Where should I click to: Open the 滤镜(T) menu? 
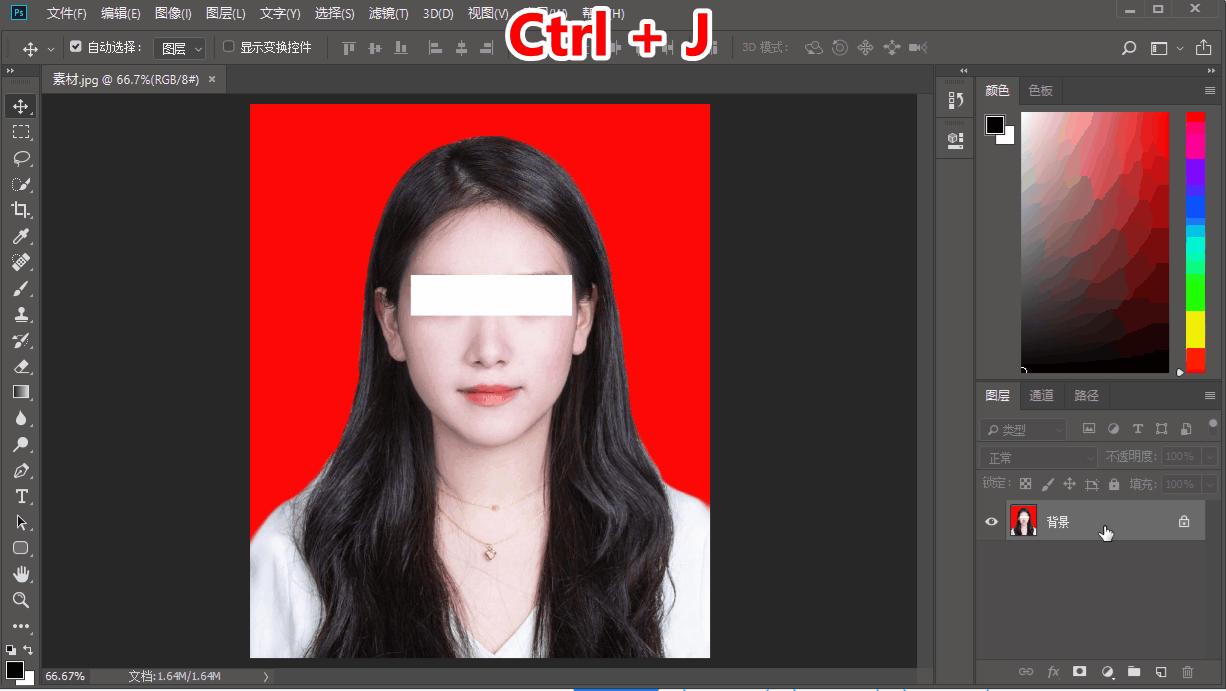click(x=388, y=14)
